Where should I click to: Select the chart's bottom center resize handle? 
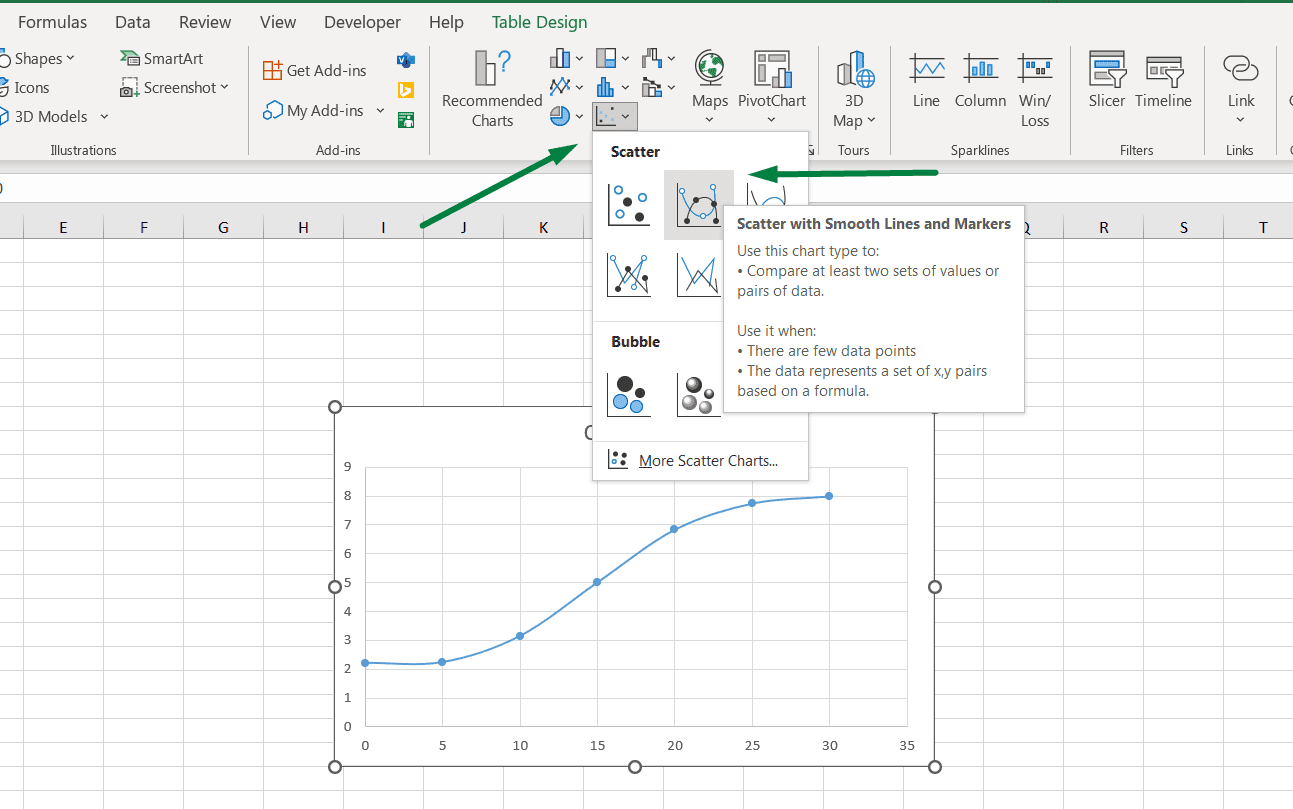(x=634, y=766)
